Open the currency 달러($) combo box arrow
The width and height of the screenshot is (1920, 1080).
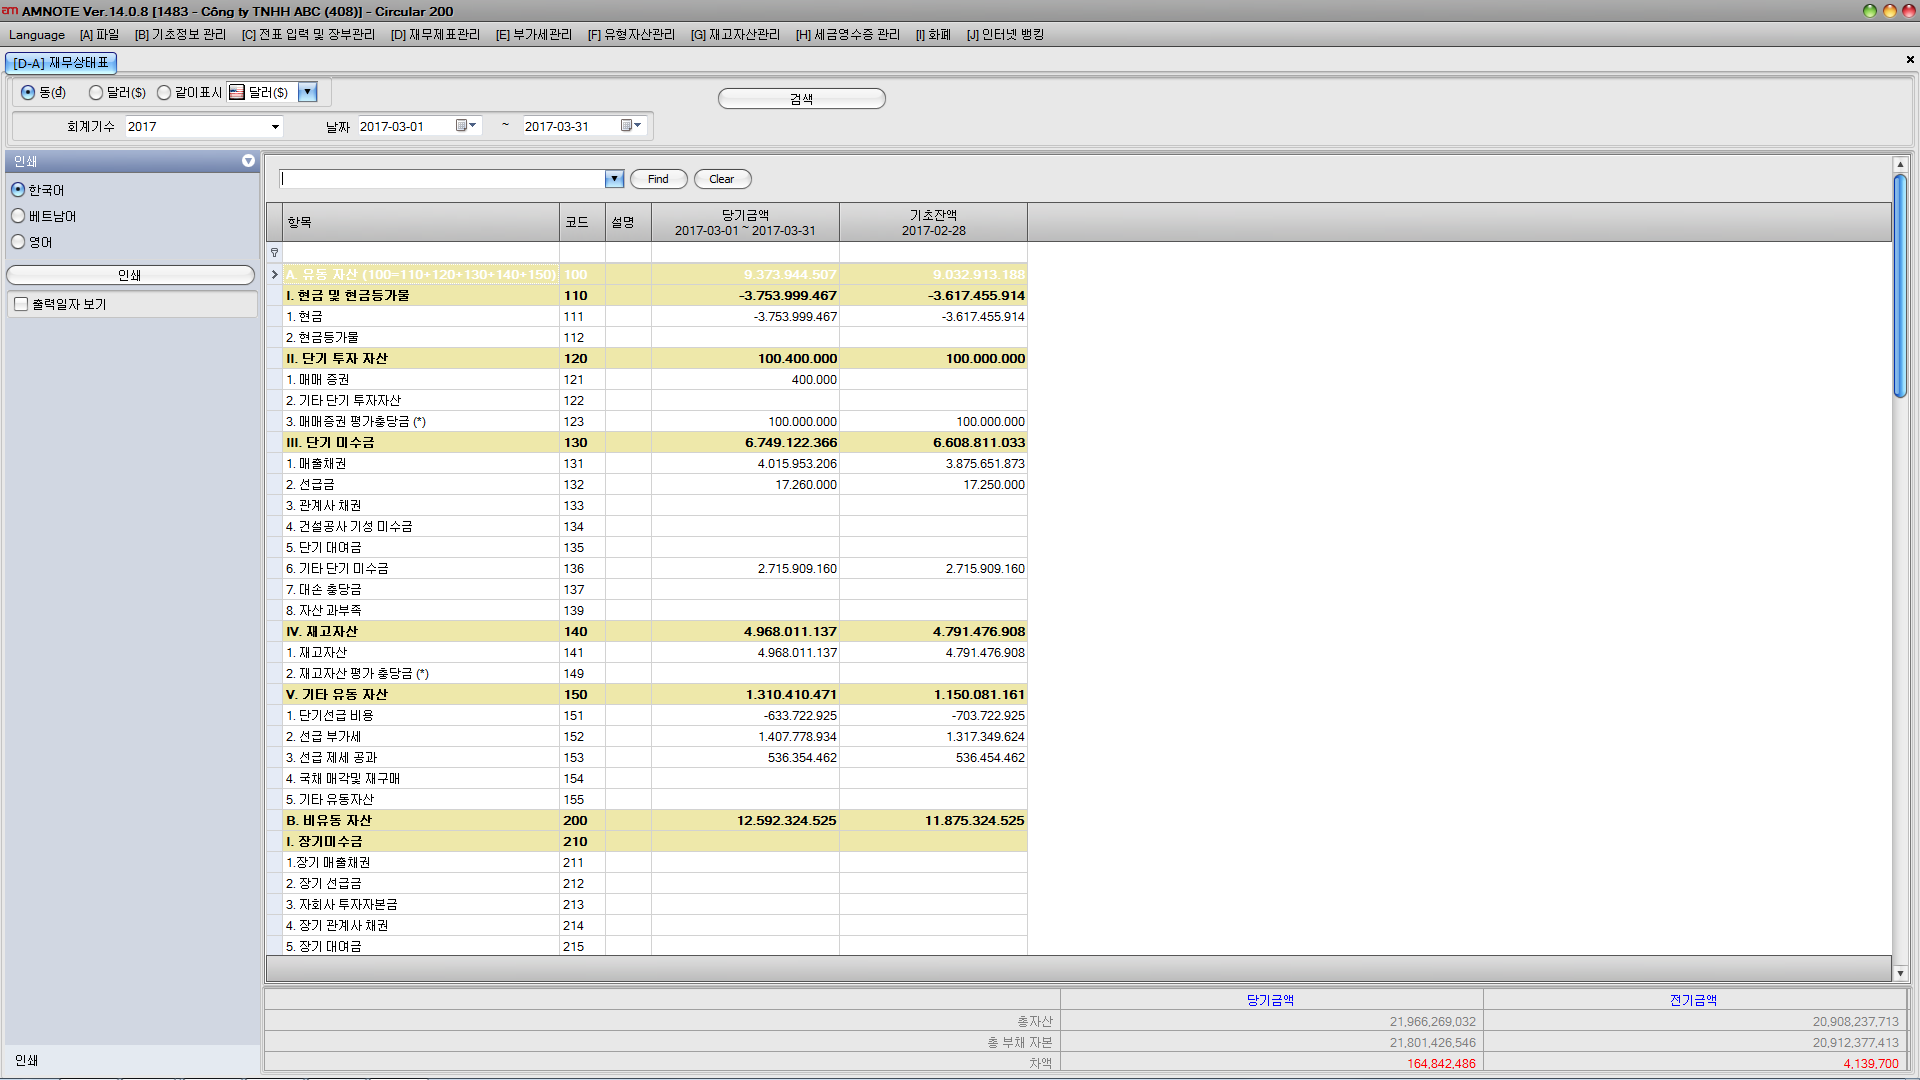(308, 92)
